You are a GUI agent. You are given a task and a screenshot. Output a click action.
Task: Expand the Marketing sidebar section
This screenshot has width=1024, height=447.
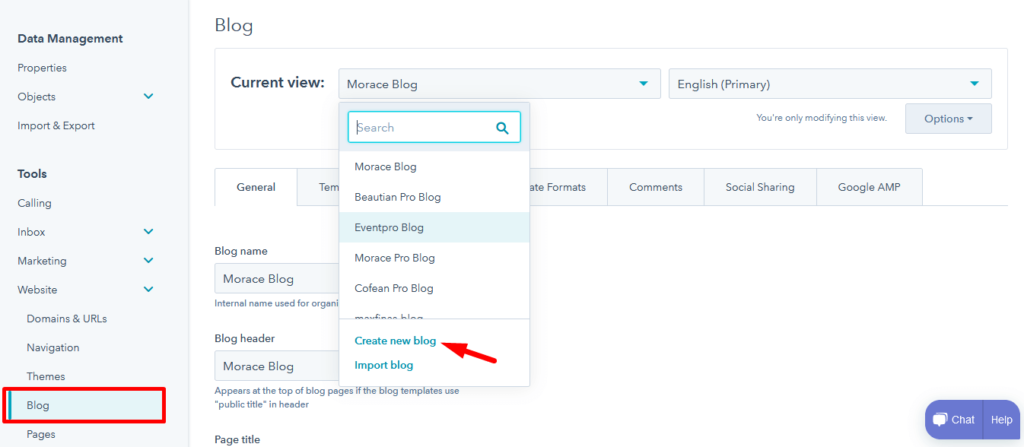[x=148, y=261]
